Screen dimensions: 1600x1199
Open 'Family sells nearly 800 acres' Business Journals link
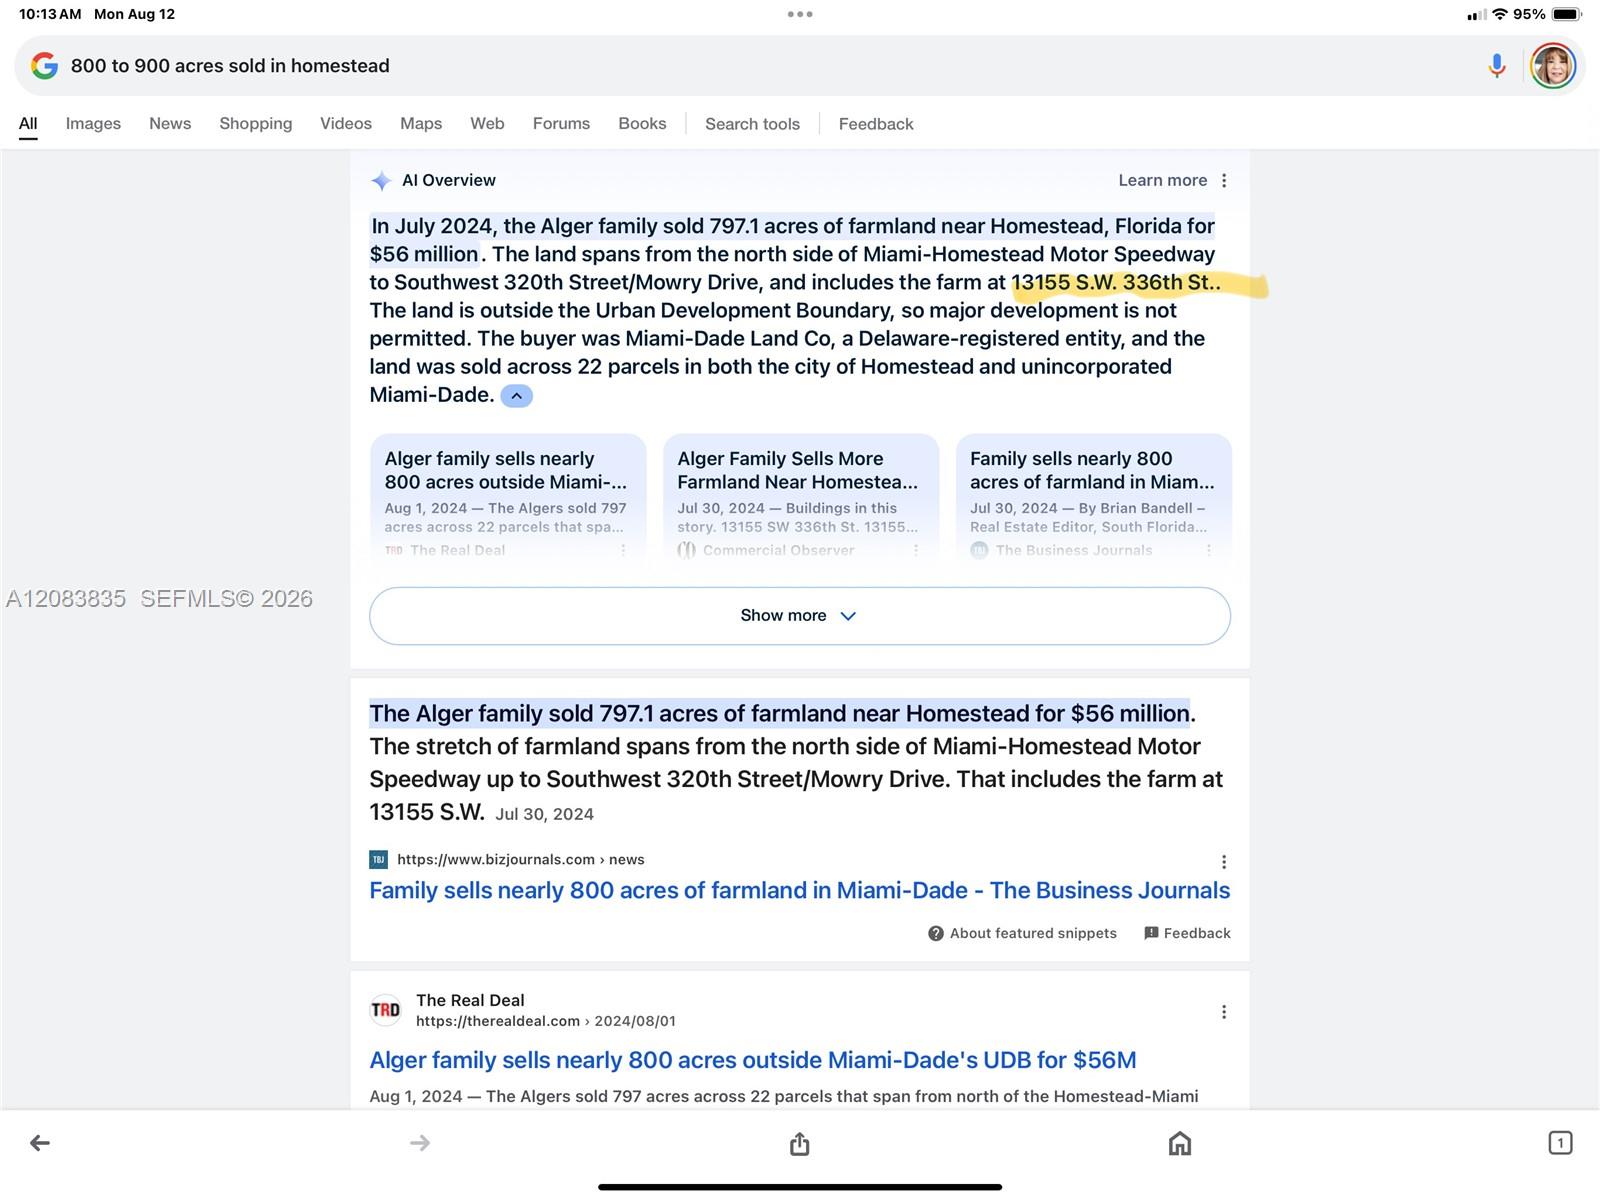coord(800,891)
